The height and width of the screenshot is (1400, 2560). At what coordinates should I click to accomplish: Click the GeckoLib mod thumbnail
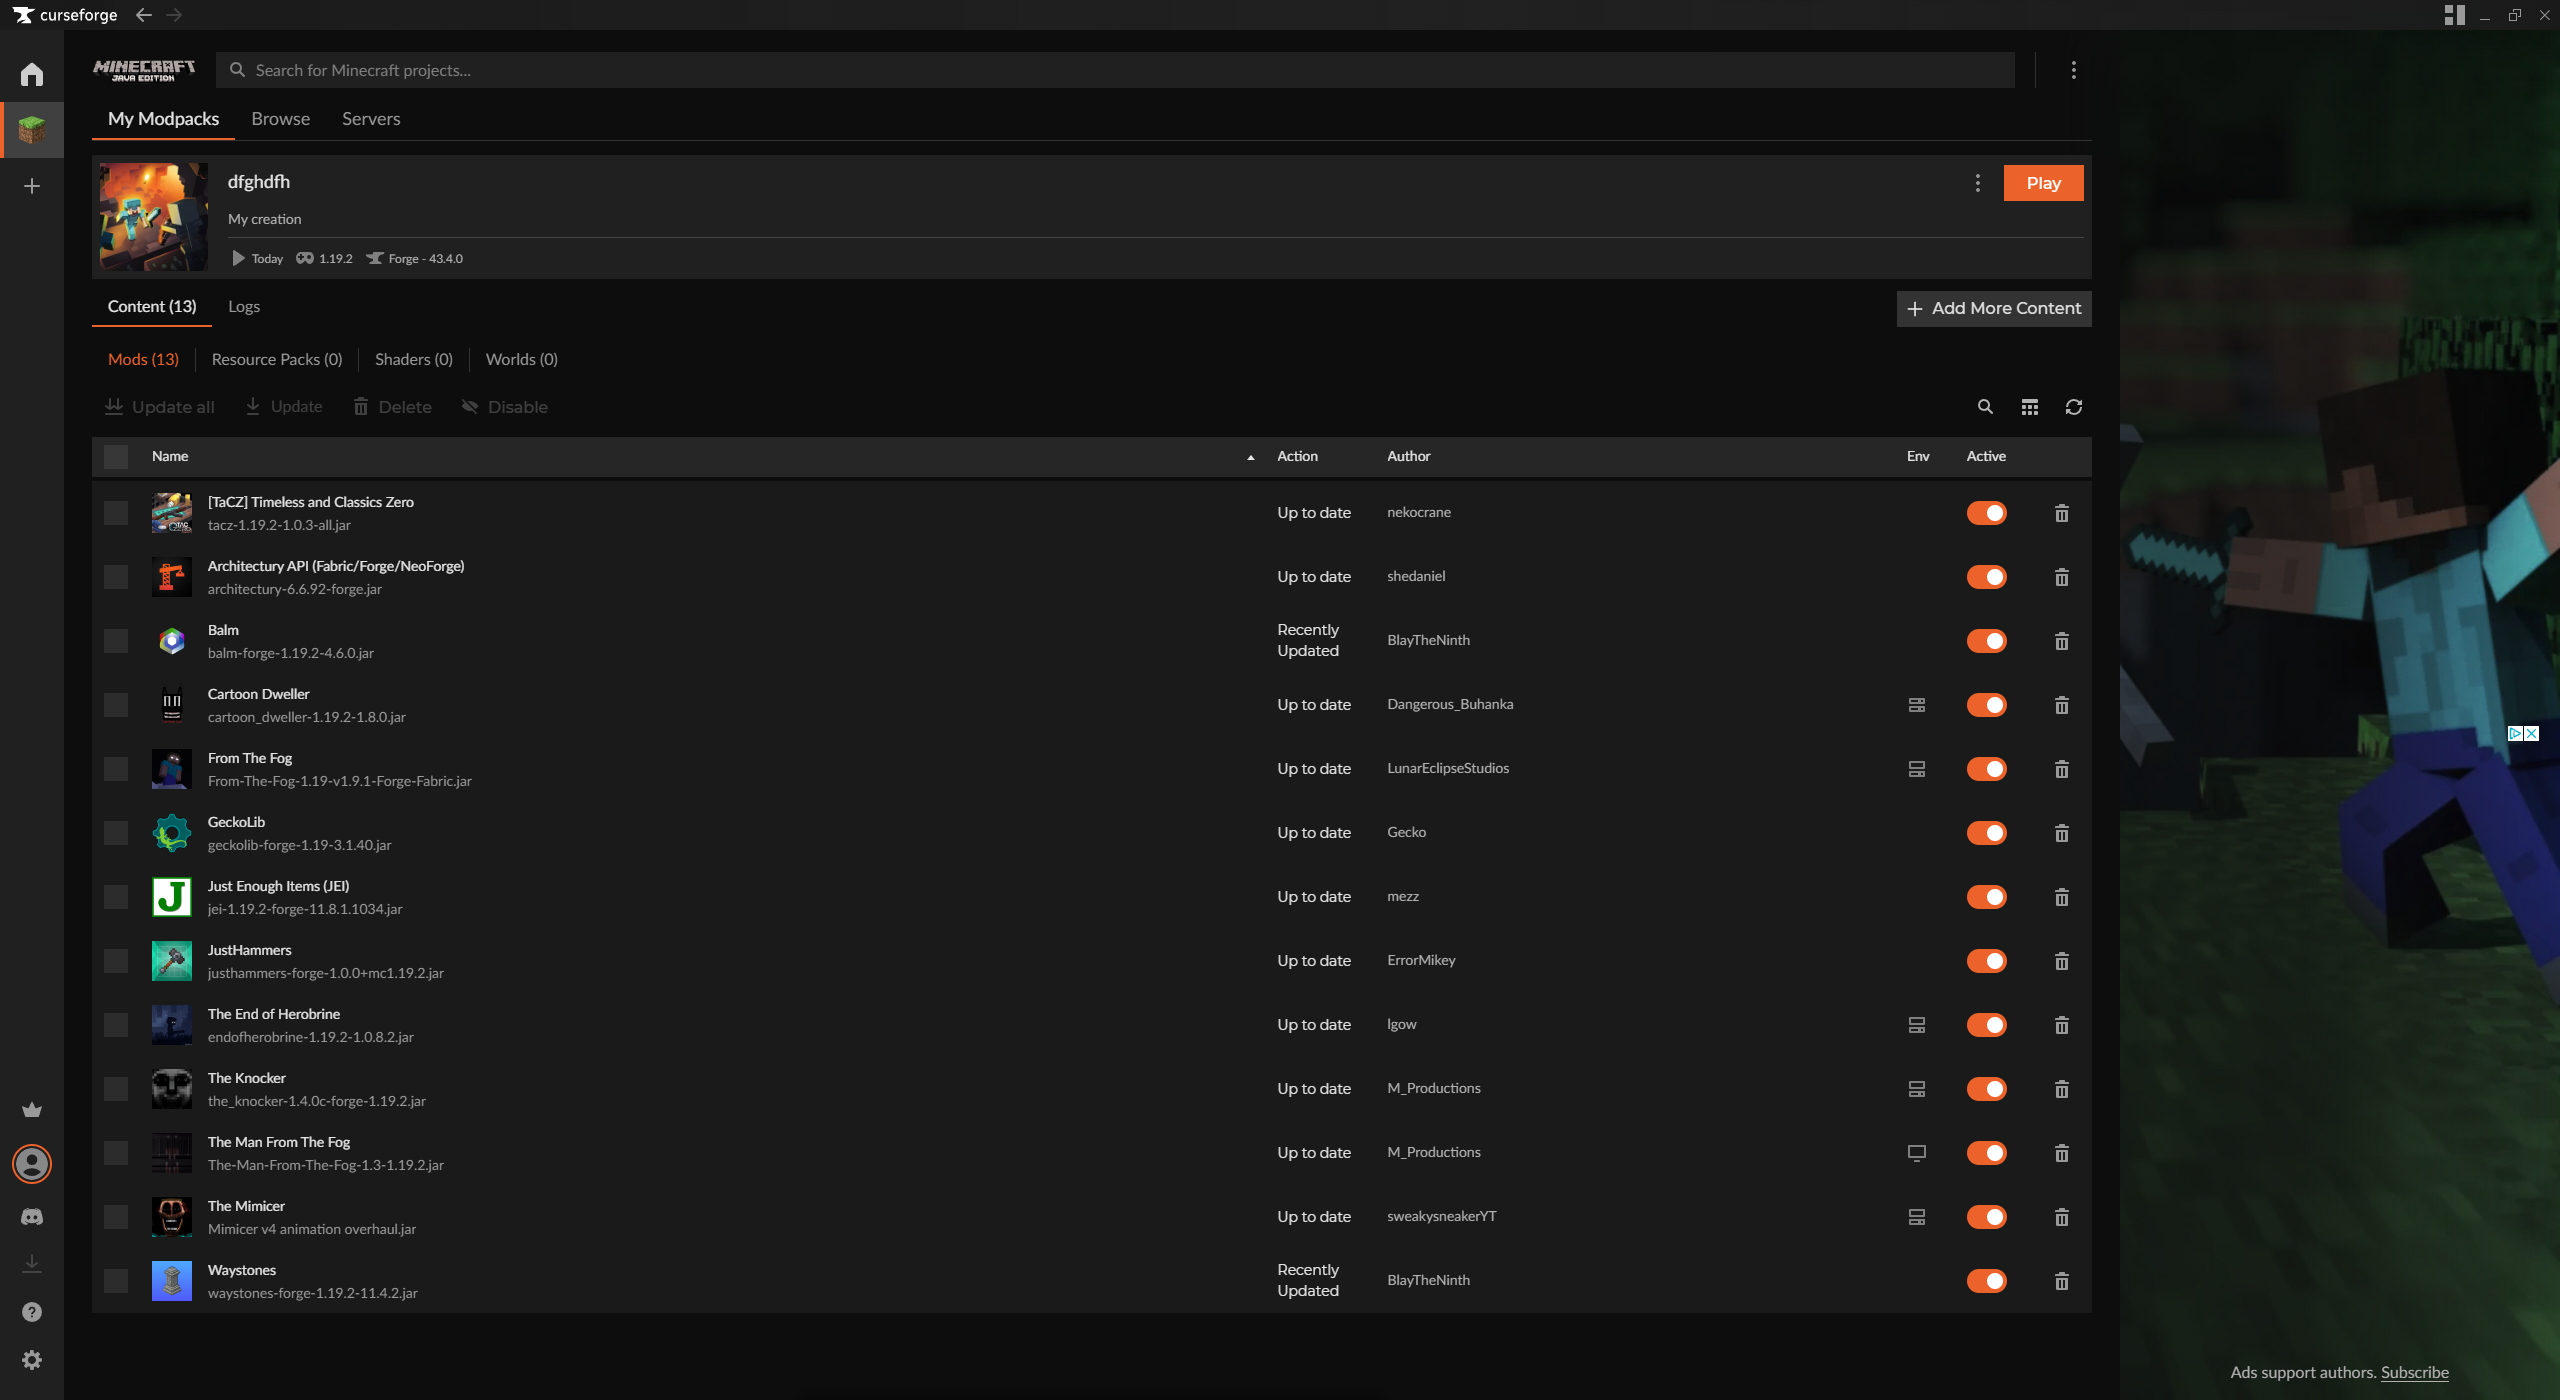tap(172, 833)
